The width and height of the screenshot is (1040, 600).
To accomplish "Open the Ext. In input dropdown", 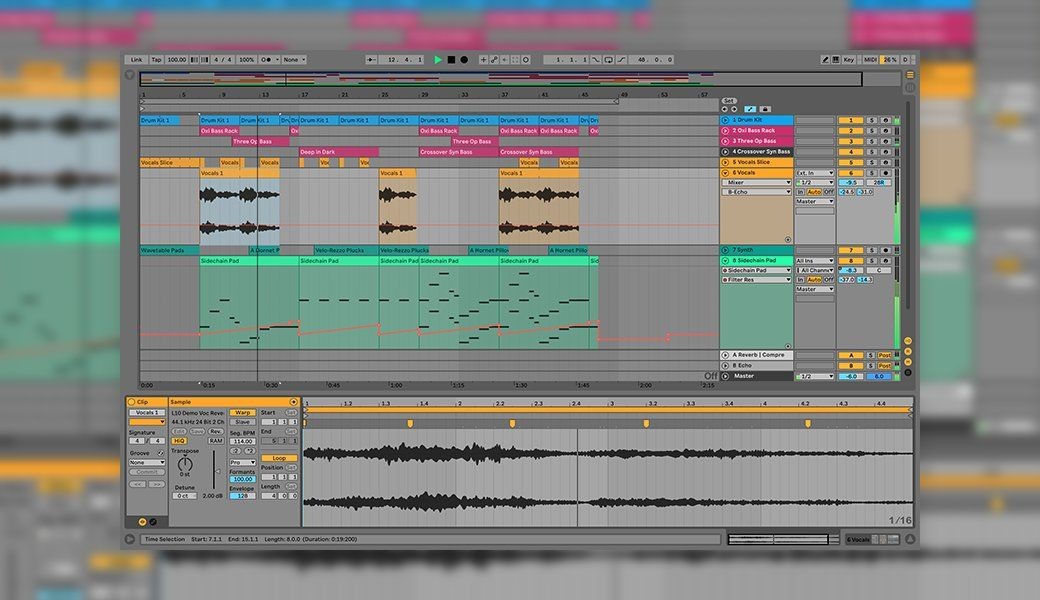I will (x=814, y=173).
